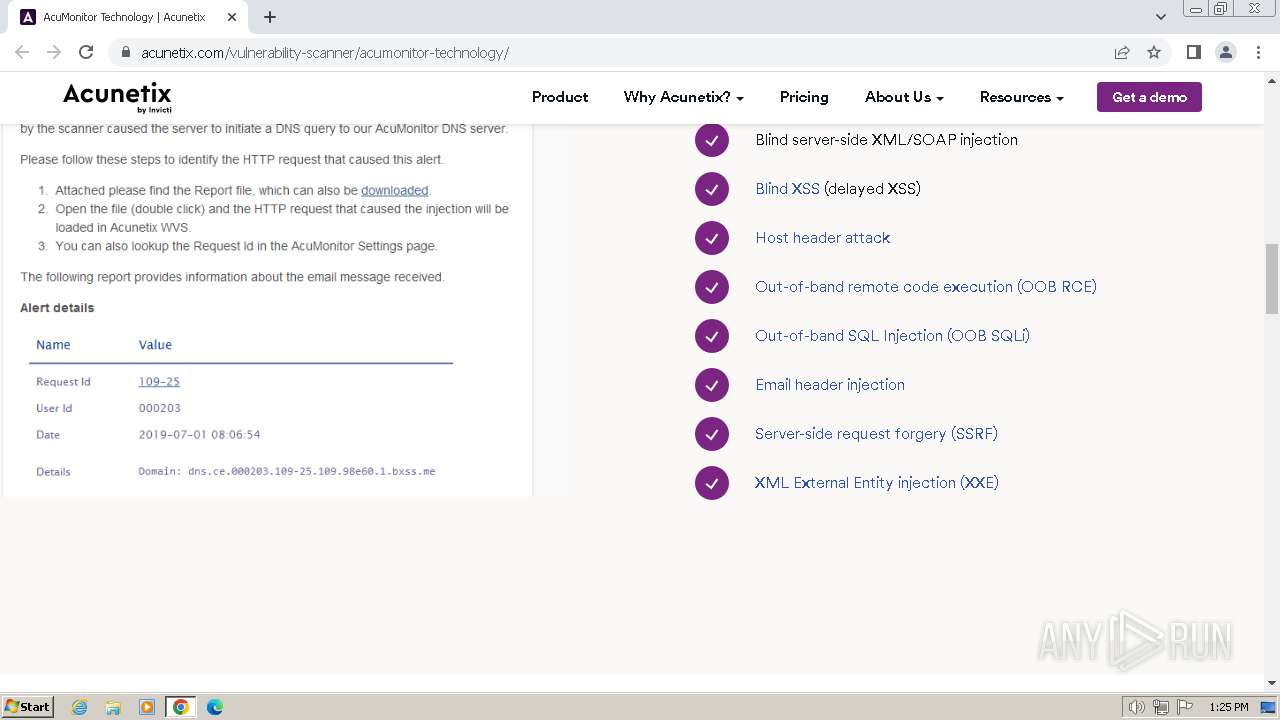Screen dimensions: 1280x720
Task: Open the Windows Start menu
Action: tap(27, 707)
